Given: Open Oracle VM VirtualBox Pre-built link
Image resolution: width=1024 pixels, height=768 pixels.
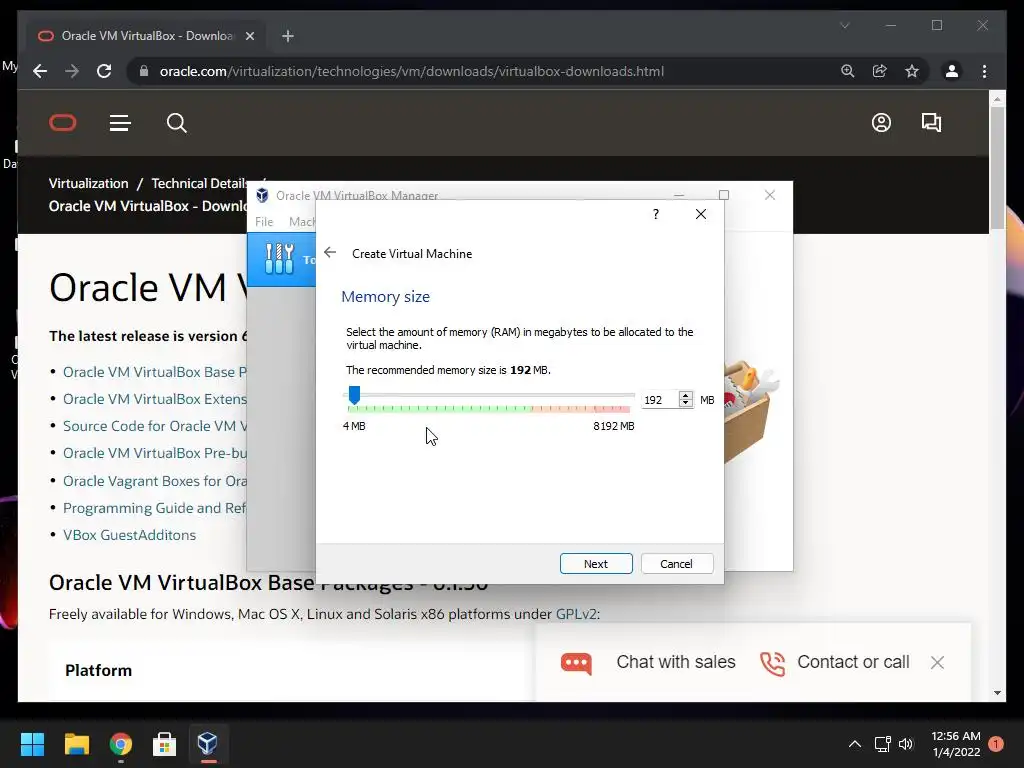Looking at the screenshot, I should pos(155,453).
